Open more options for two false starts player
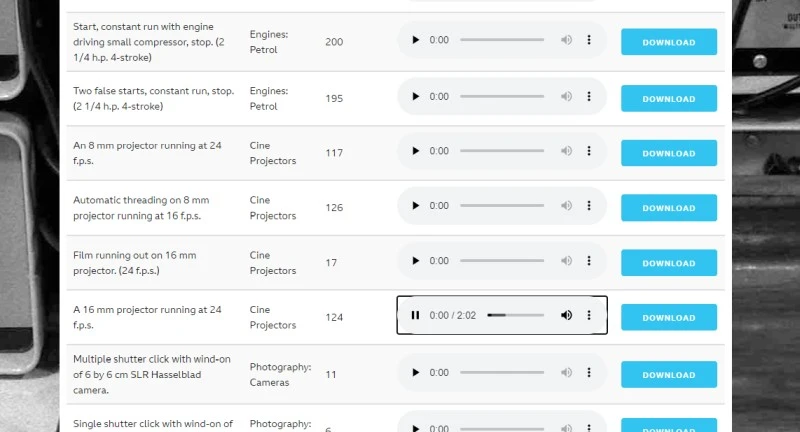This screenshot has width=800, height=432. click(x=589, y=97)
